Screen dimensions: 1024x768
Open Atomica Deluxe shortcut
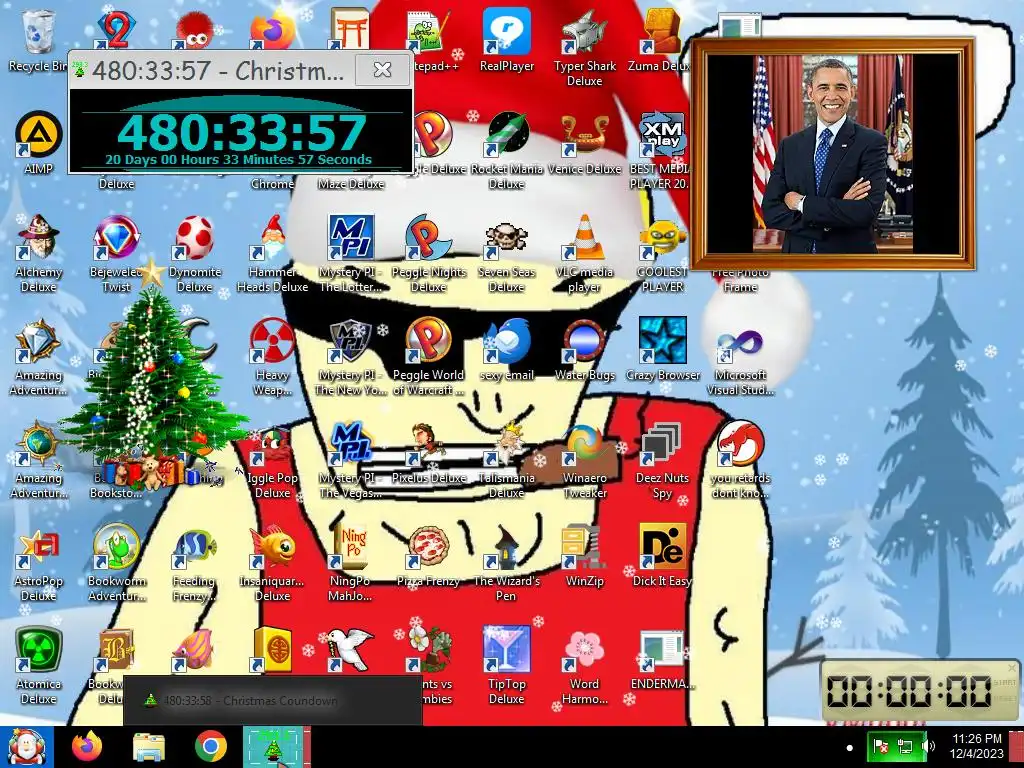(38, 667)
